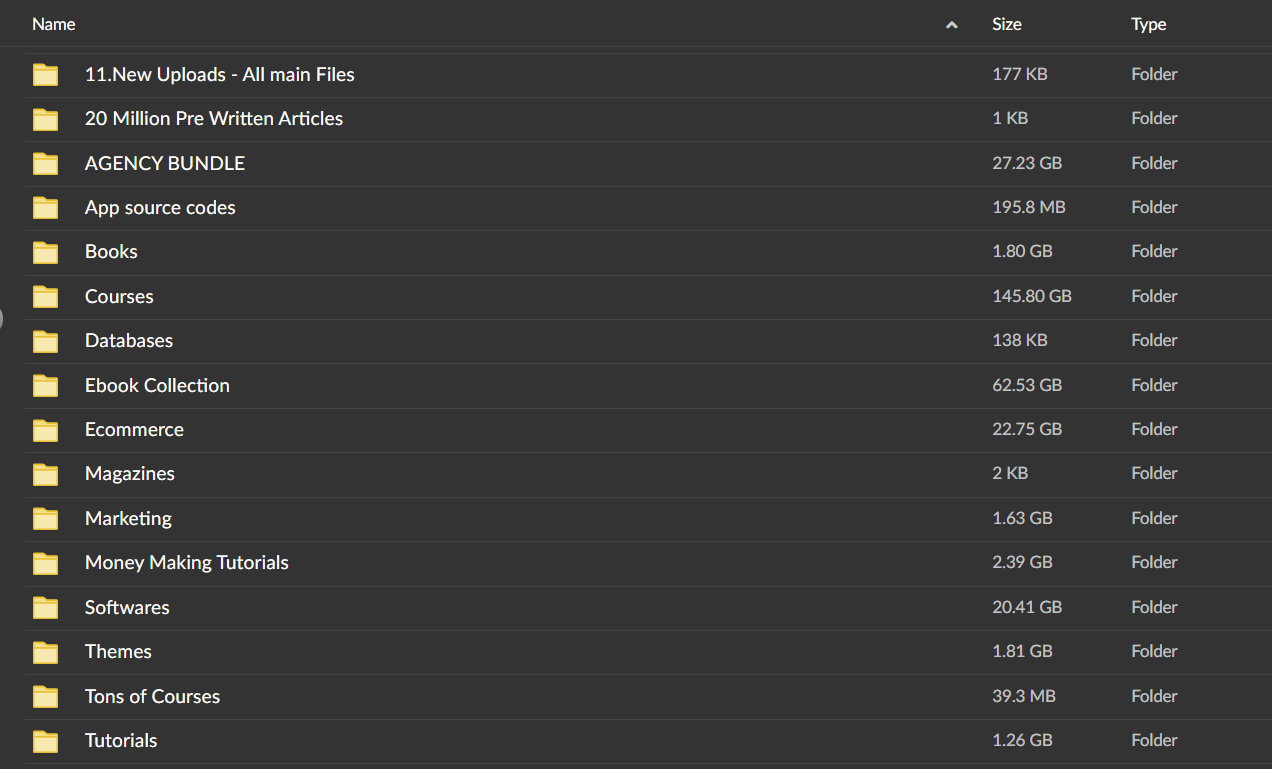The image size is (1272, 769).
Task: Open the 11.New Uploads - All main Files folder
Action: pyautogui.click(x=219, y=74)
